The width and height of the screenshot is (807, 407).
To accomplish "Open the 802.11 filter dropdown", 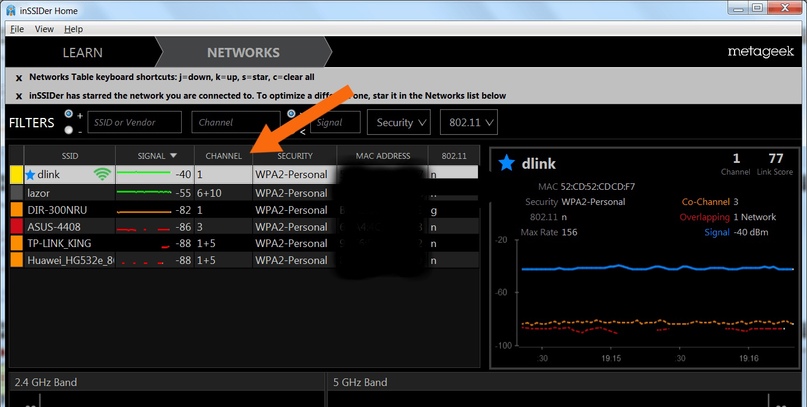I will (x=469, y=122).
